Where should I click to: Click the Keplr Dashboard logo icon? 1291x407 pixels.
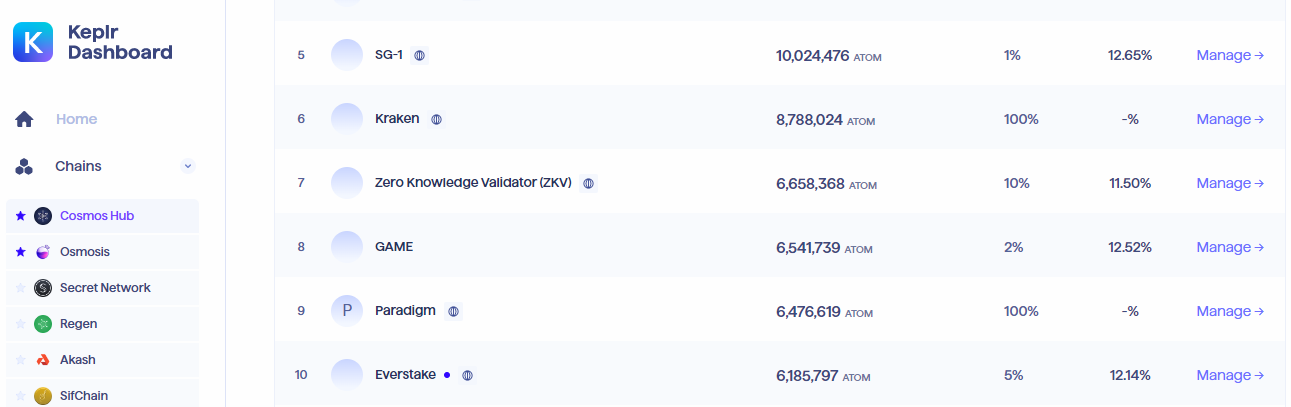(33, 43)
